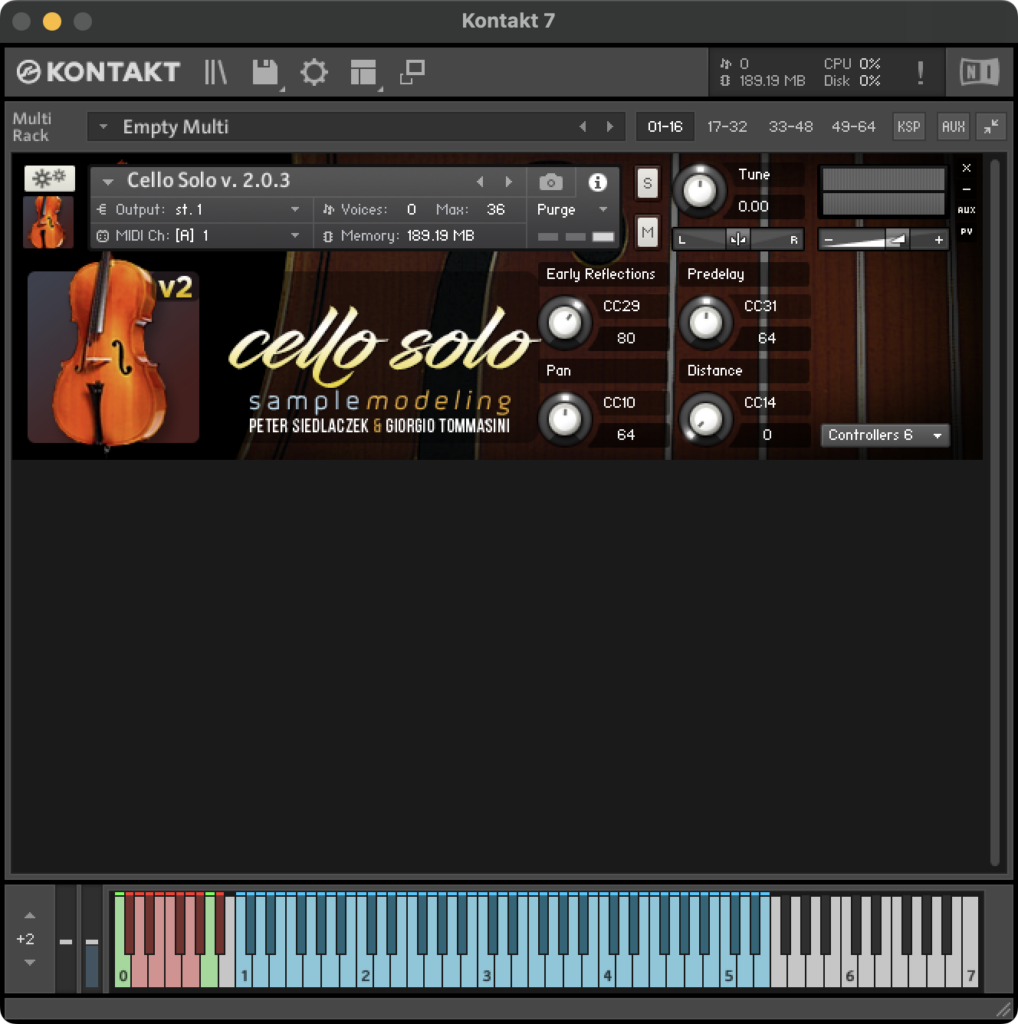Open the Controllers 6 dropdown
Image resolution: width=1018 pixels, height=1024 pixels.
coord(885,435)
